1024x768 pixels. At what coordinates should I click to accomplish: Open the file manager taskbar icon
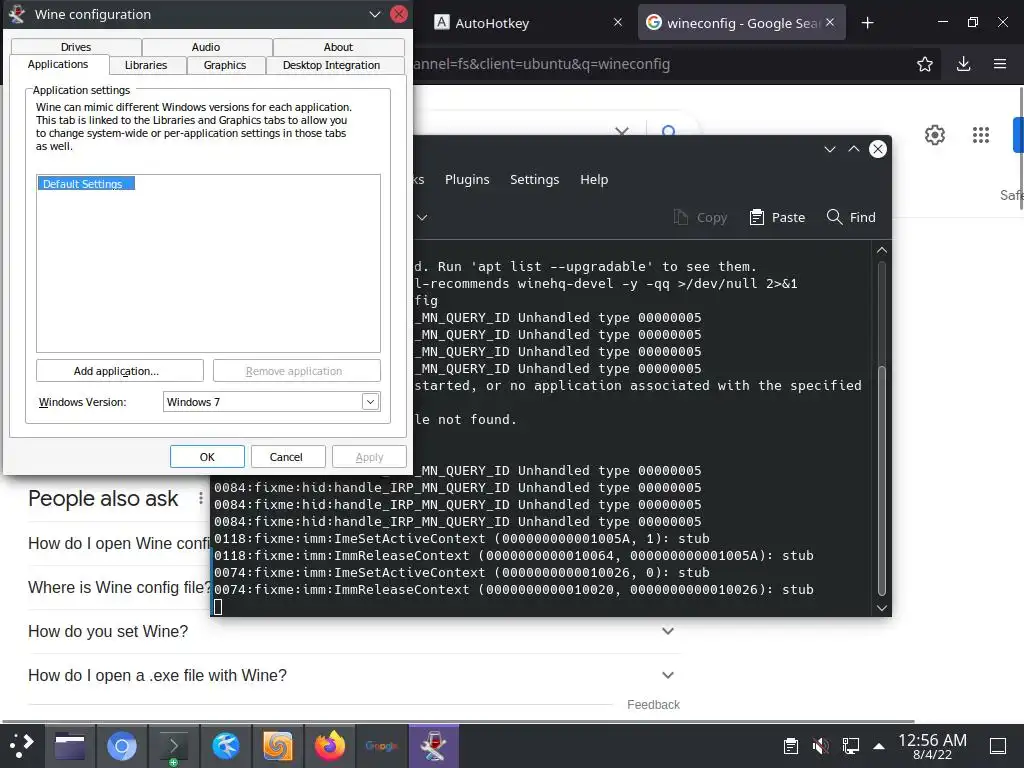pos(70,746)
